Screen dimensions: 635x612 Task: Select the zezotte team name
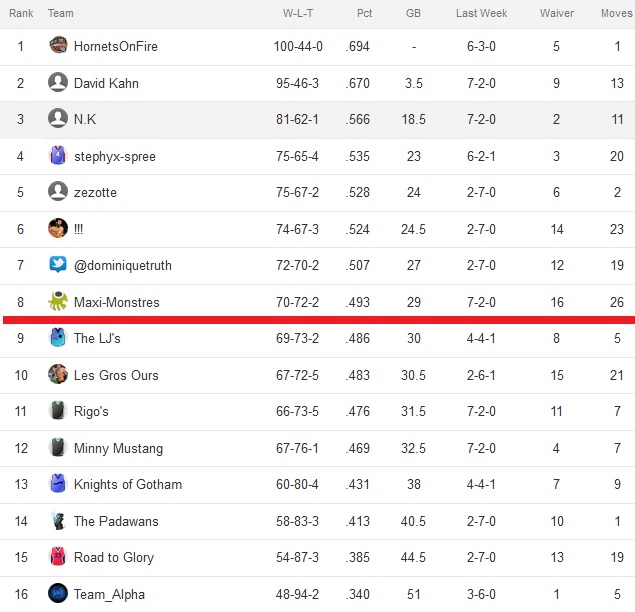coord(95,192)
